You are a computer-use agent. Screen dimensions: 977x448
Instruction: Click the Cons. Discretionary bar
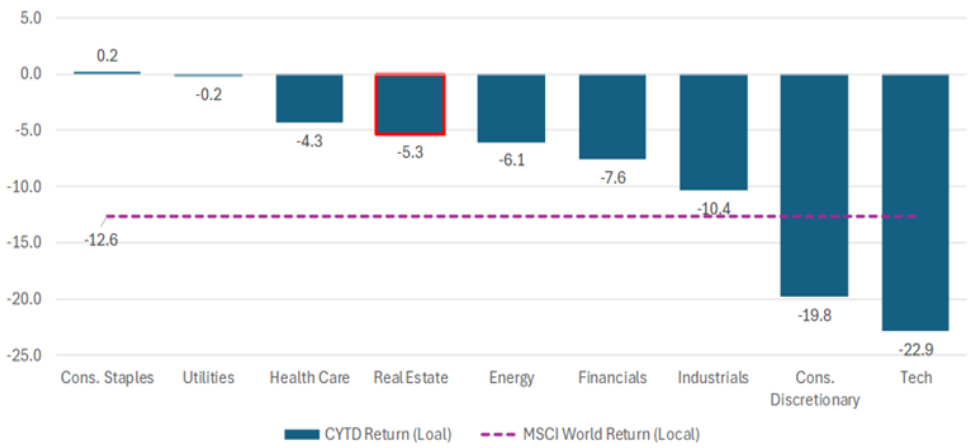(814, 185)
